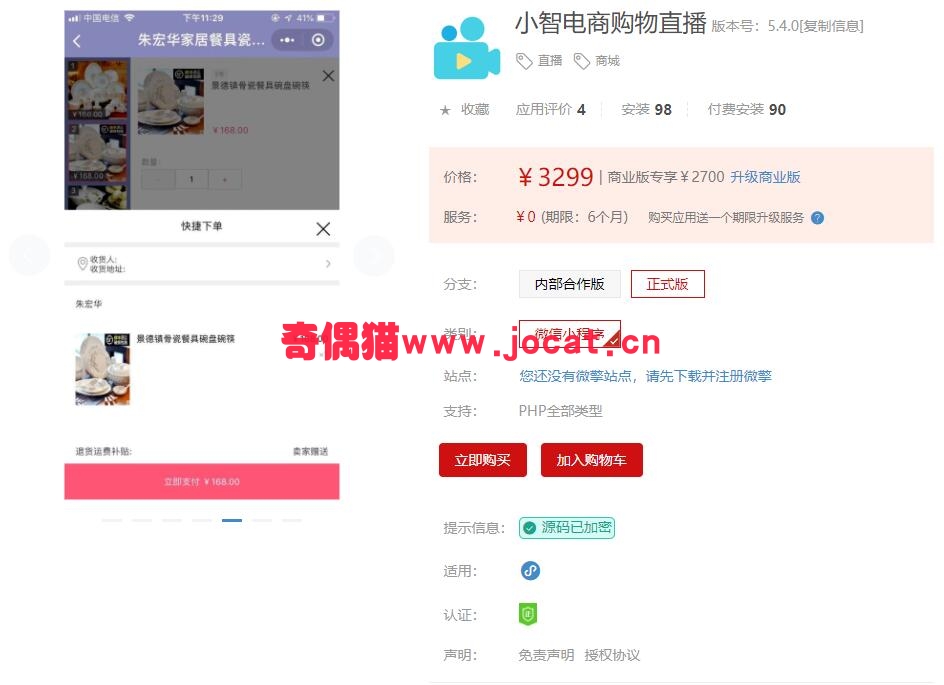This screenshot has height=685, width=944.
Task: Show next screenshot with right carousel arrow
Action: 373,256
